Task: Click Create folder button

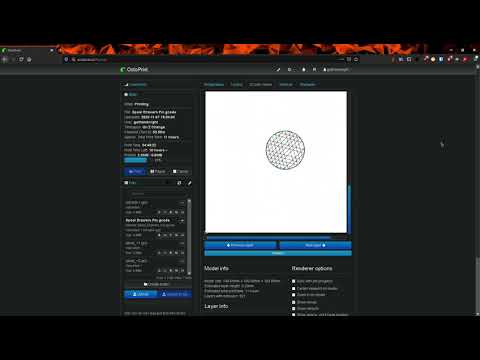Action: click(x=157, y=284)
